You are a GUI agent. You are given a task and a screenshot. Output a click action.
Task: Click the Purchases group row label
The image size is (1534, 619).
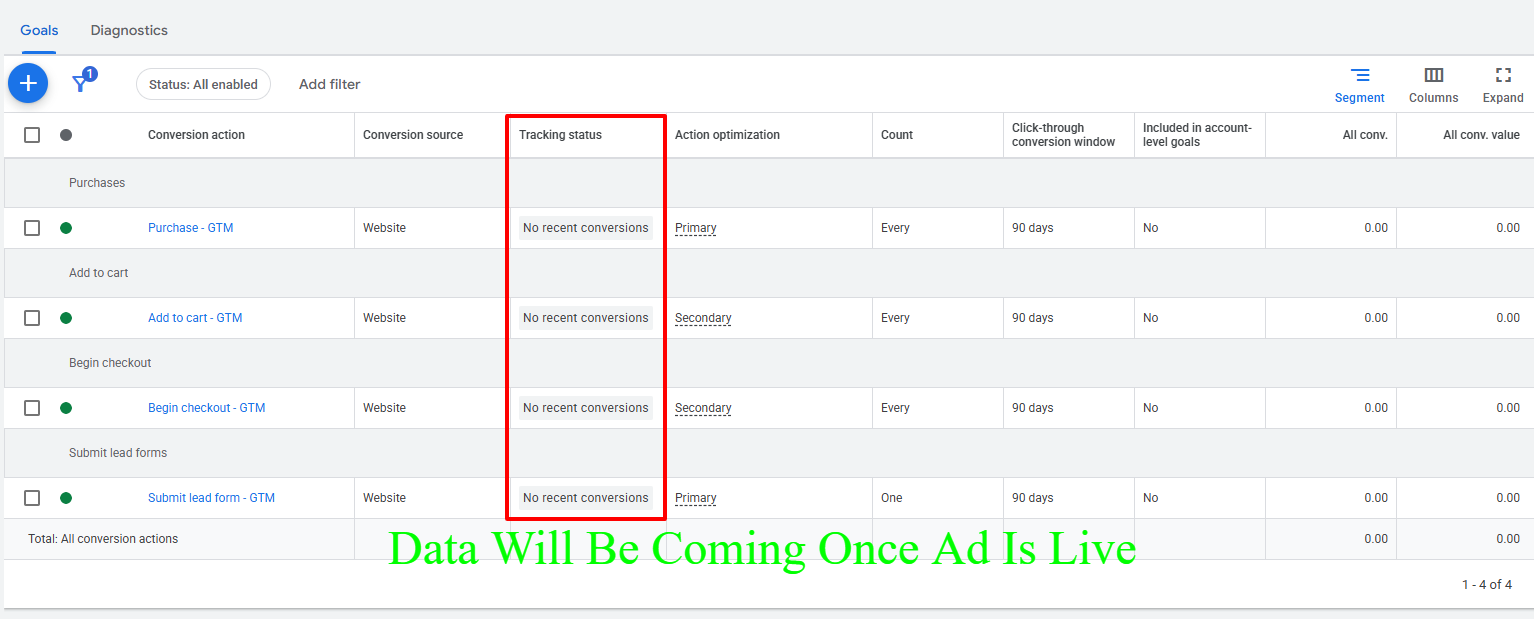pos(97,183)
